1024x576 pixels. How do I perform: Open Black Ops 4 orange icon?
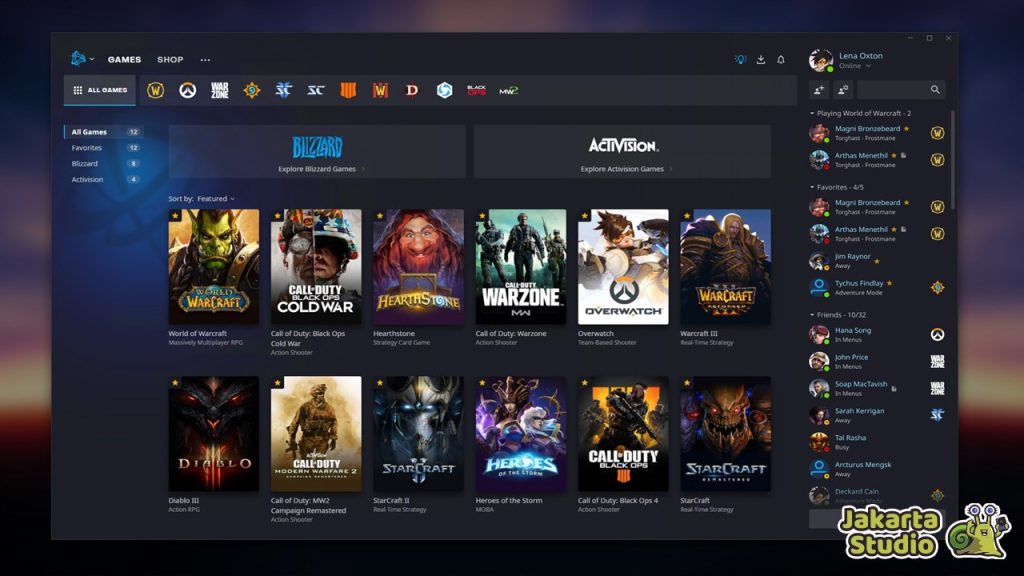point(348,90)
